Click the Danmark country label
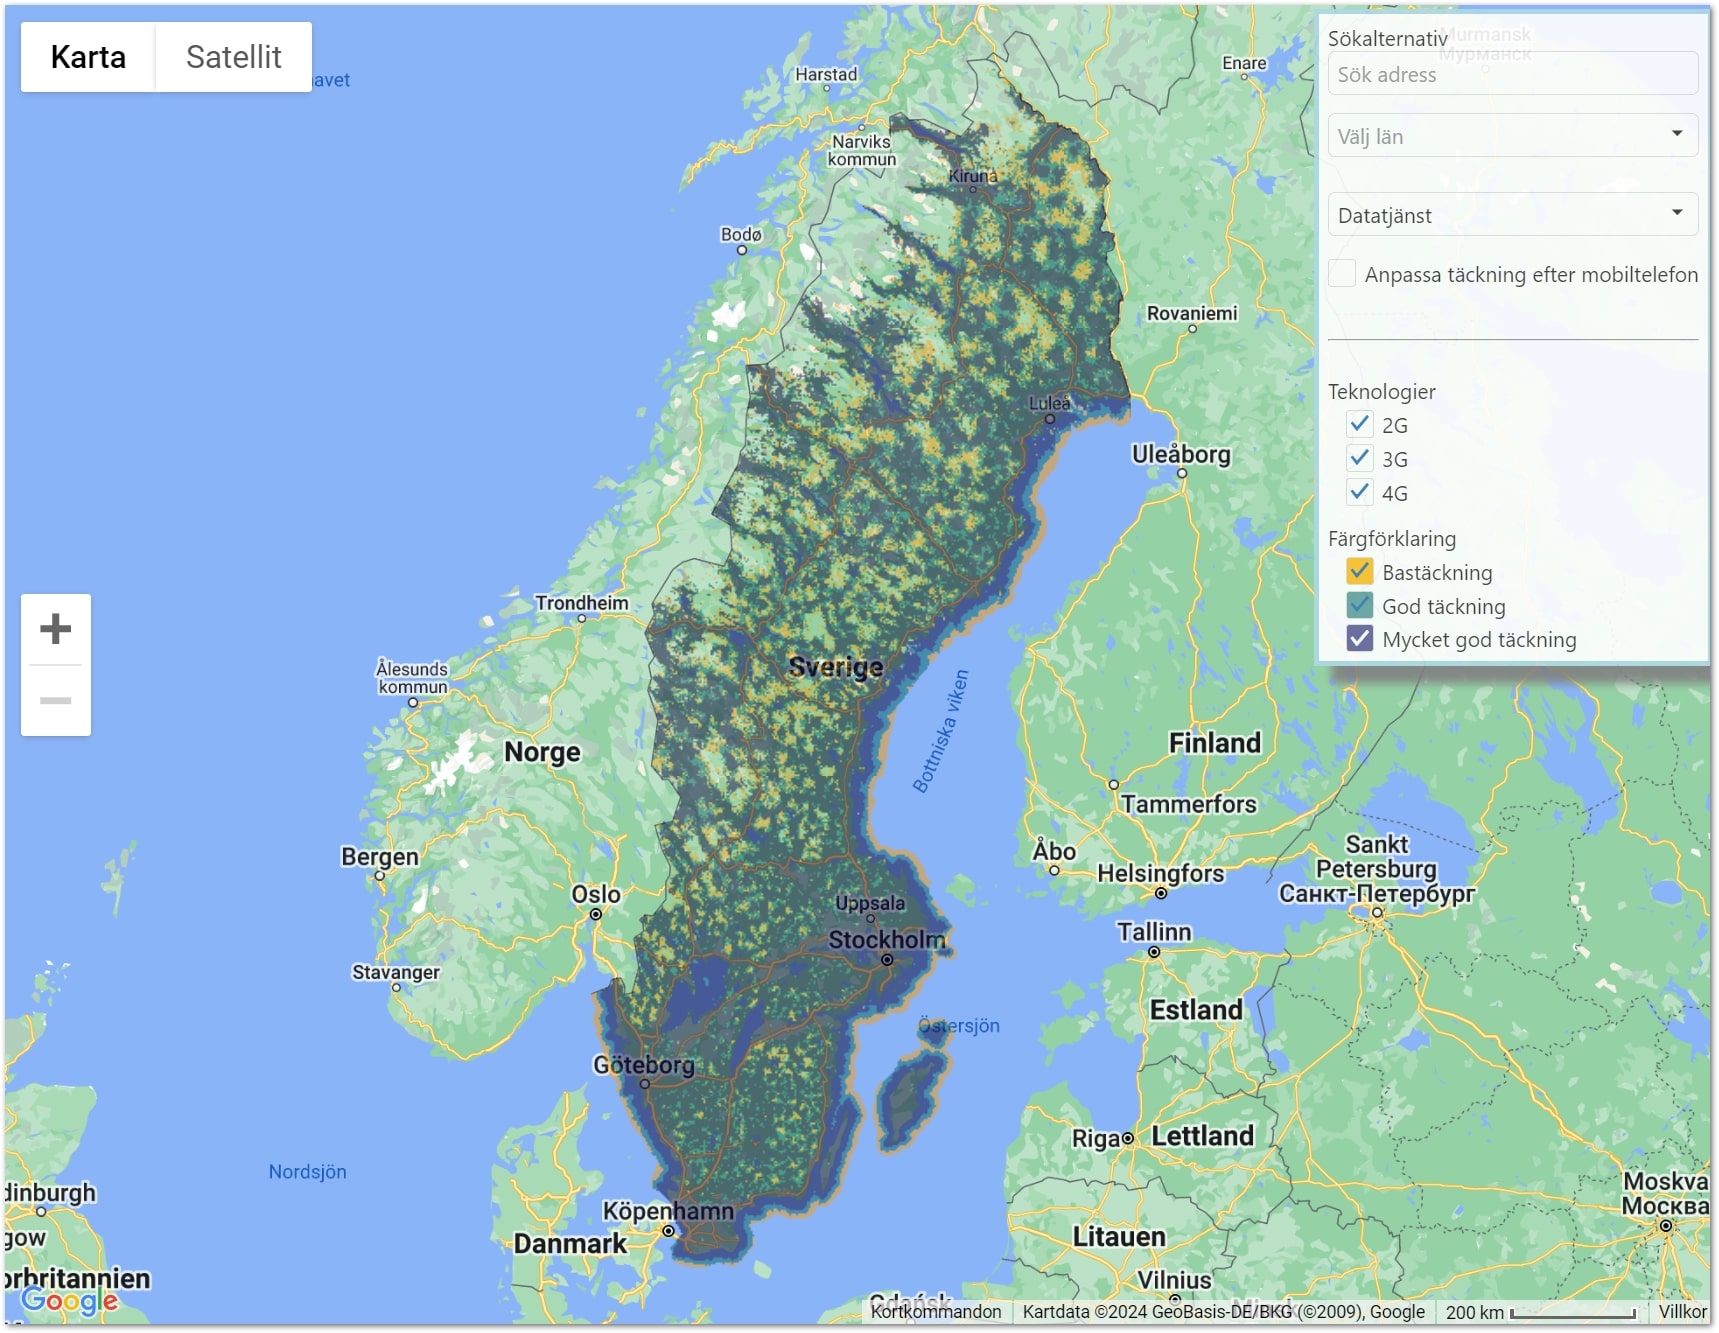The image size is (1719, 1333). [x=570, y=1244]
